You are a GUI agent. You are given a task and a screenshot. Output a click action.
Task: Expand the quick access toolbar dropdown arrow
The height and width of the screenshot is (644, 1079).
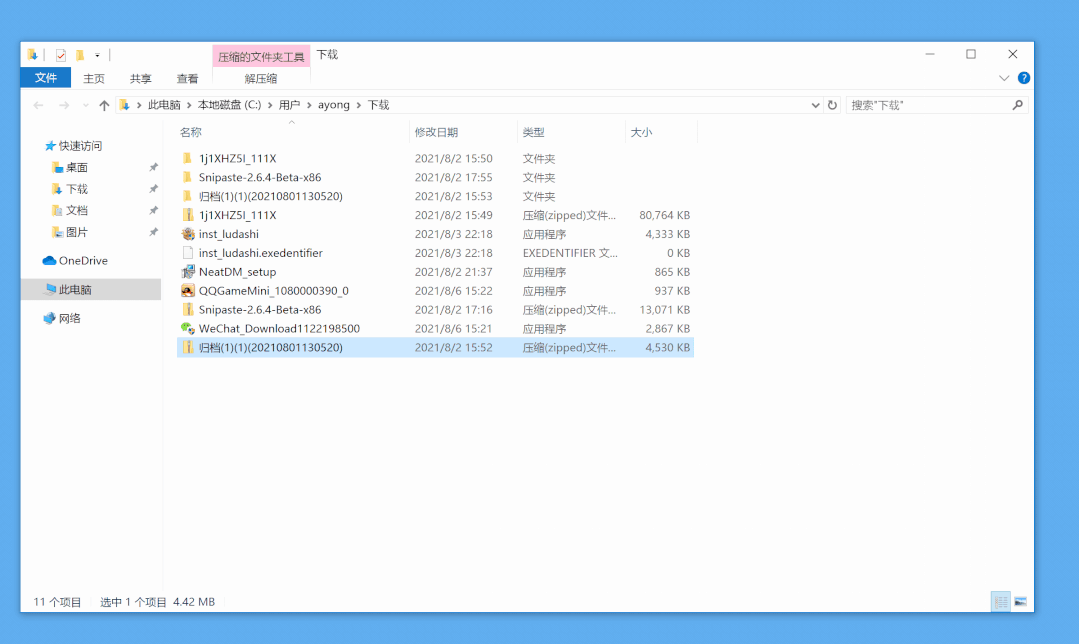[x=96, y=53]
